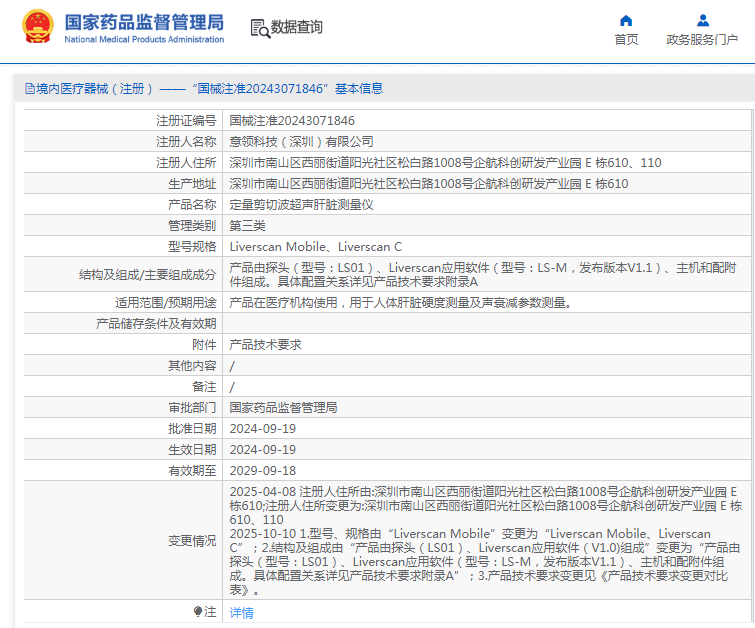This screenshot has height=628, width=755.
Task: Click the 数据查询 magnifier document icon
Action: (x=259, y=28)
